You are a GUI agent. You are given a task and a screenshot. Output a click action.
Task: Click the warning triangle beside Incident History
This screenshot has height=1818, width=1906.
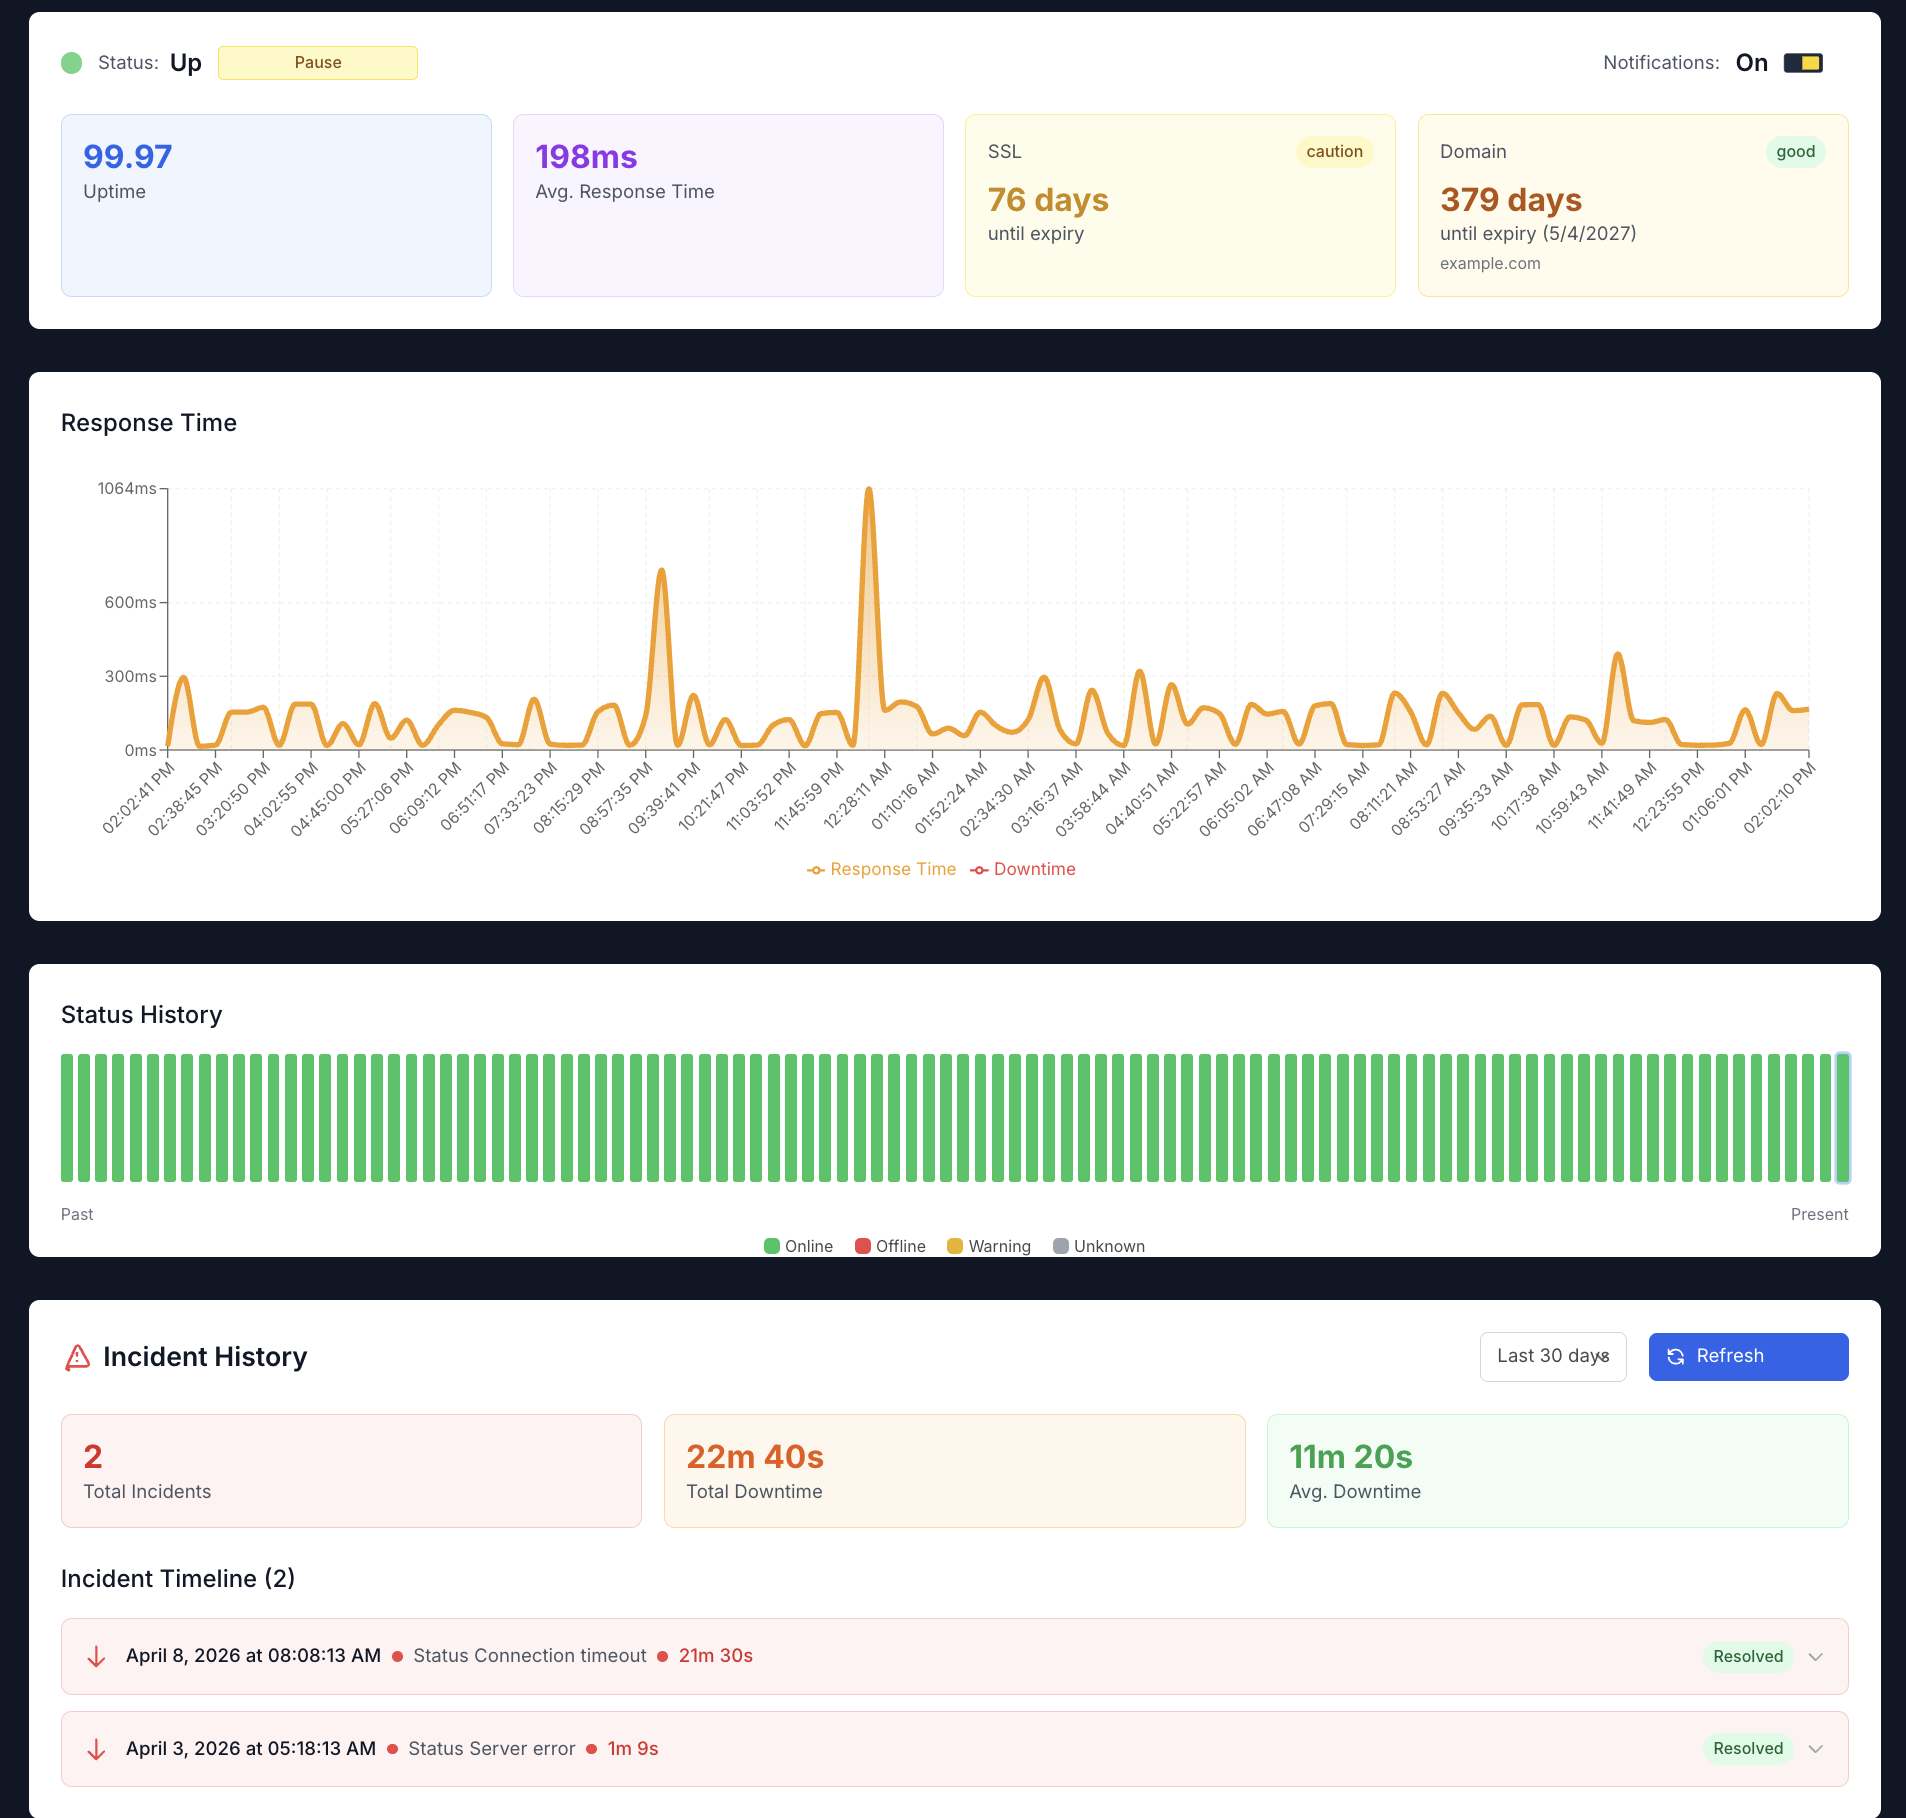click(x=77, y=1357)
